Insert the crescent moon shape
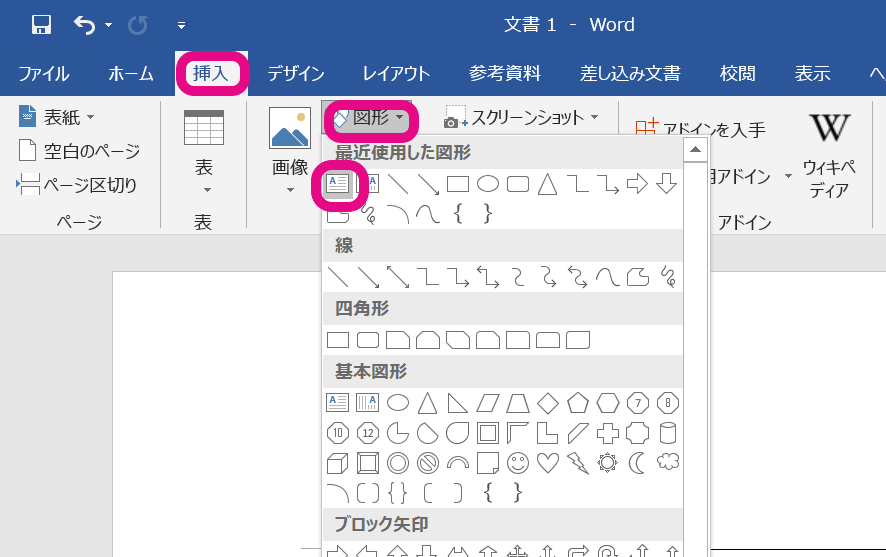 (637, 463)
